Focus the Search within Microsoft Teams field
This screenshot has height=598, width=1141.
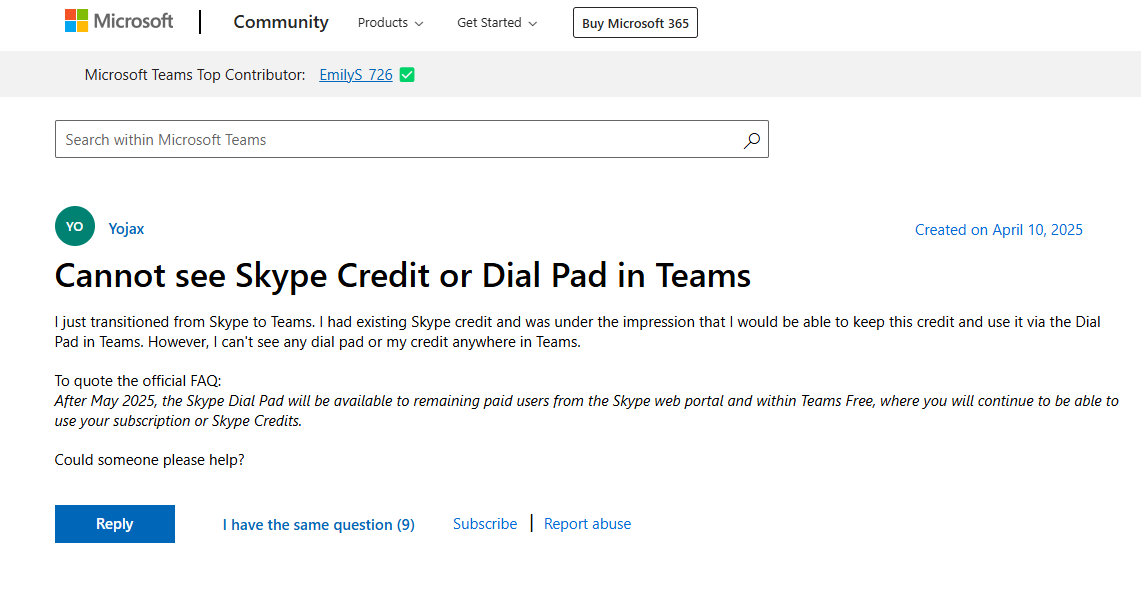(x=412, y=139)
